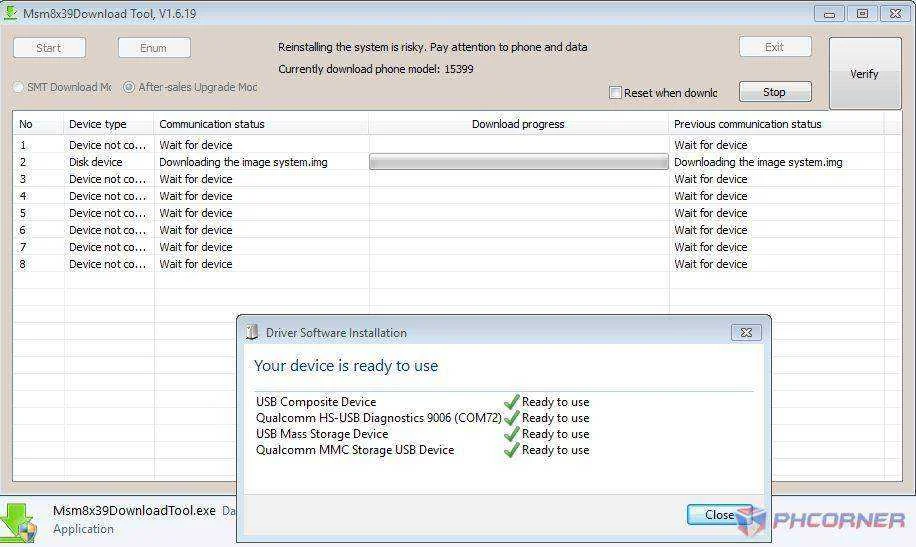Image resolution: width=916 pixels, height=547 pixels.
Task: Click 'Currently download phone model: 15399' text
Action: click(376, 69)
